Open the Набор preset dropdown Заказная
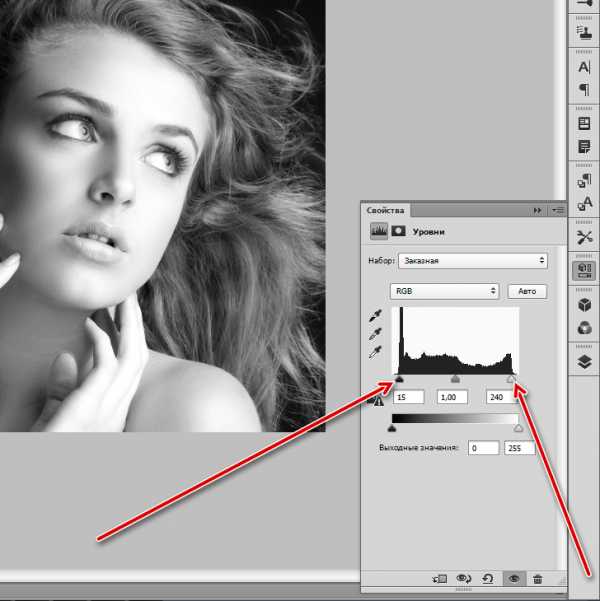 [x=473, y=261]
